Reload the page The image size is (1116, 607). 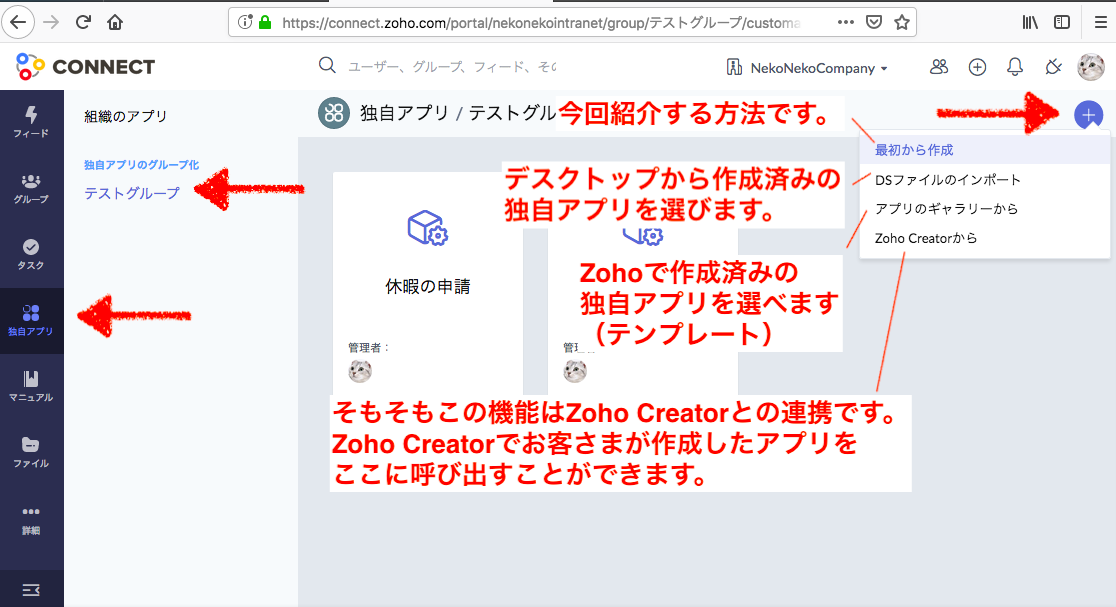click(83, 22)
